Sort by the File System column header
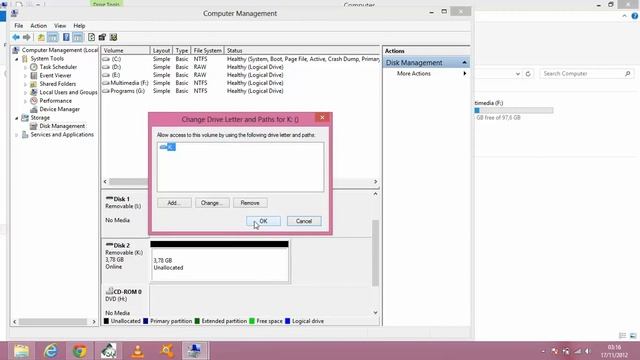The width and height of the screenshot is (640, 360). click(207, 51)
